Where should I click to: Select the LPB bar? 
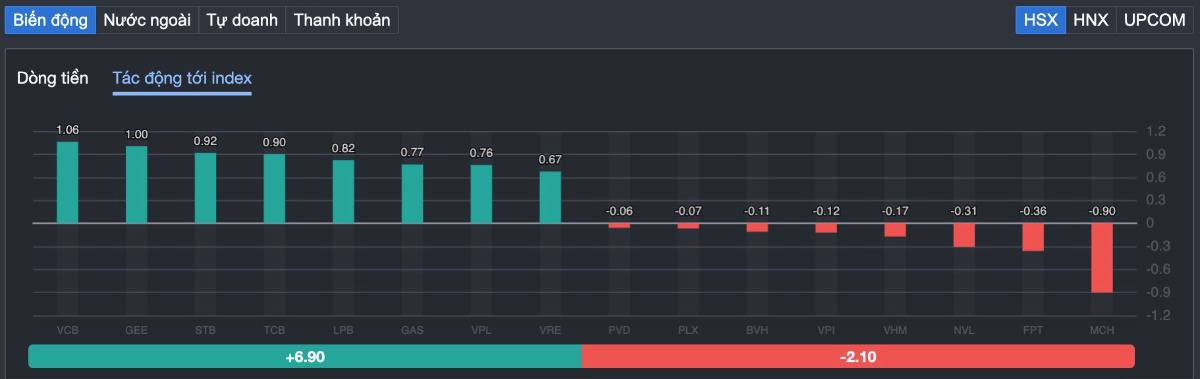(343, 191)
